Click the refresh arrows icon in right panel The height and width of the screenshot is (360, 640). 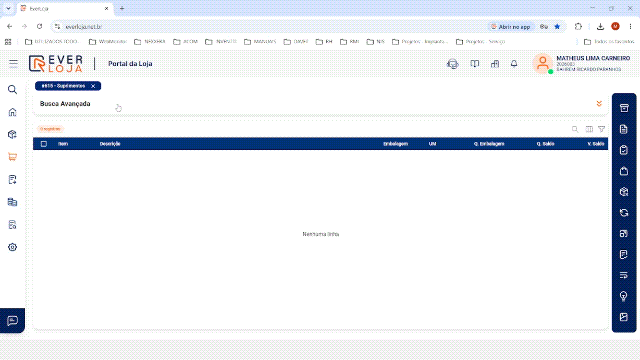pyautogui.click(x=624, y=213)
